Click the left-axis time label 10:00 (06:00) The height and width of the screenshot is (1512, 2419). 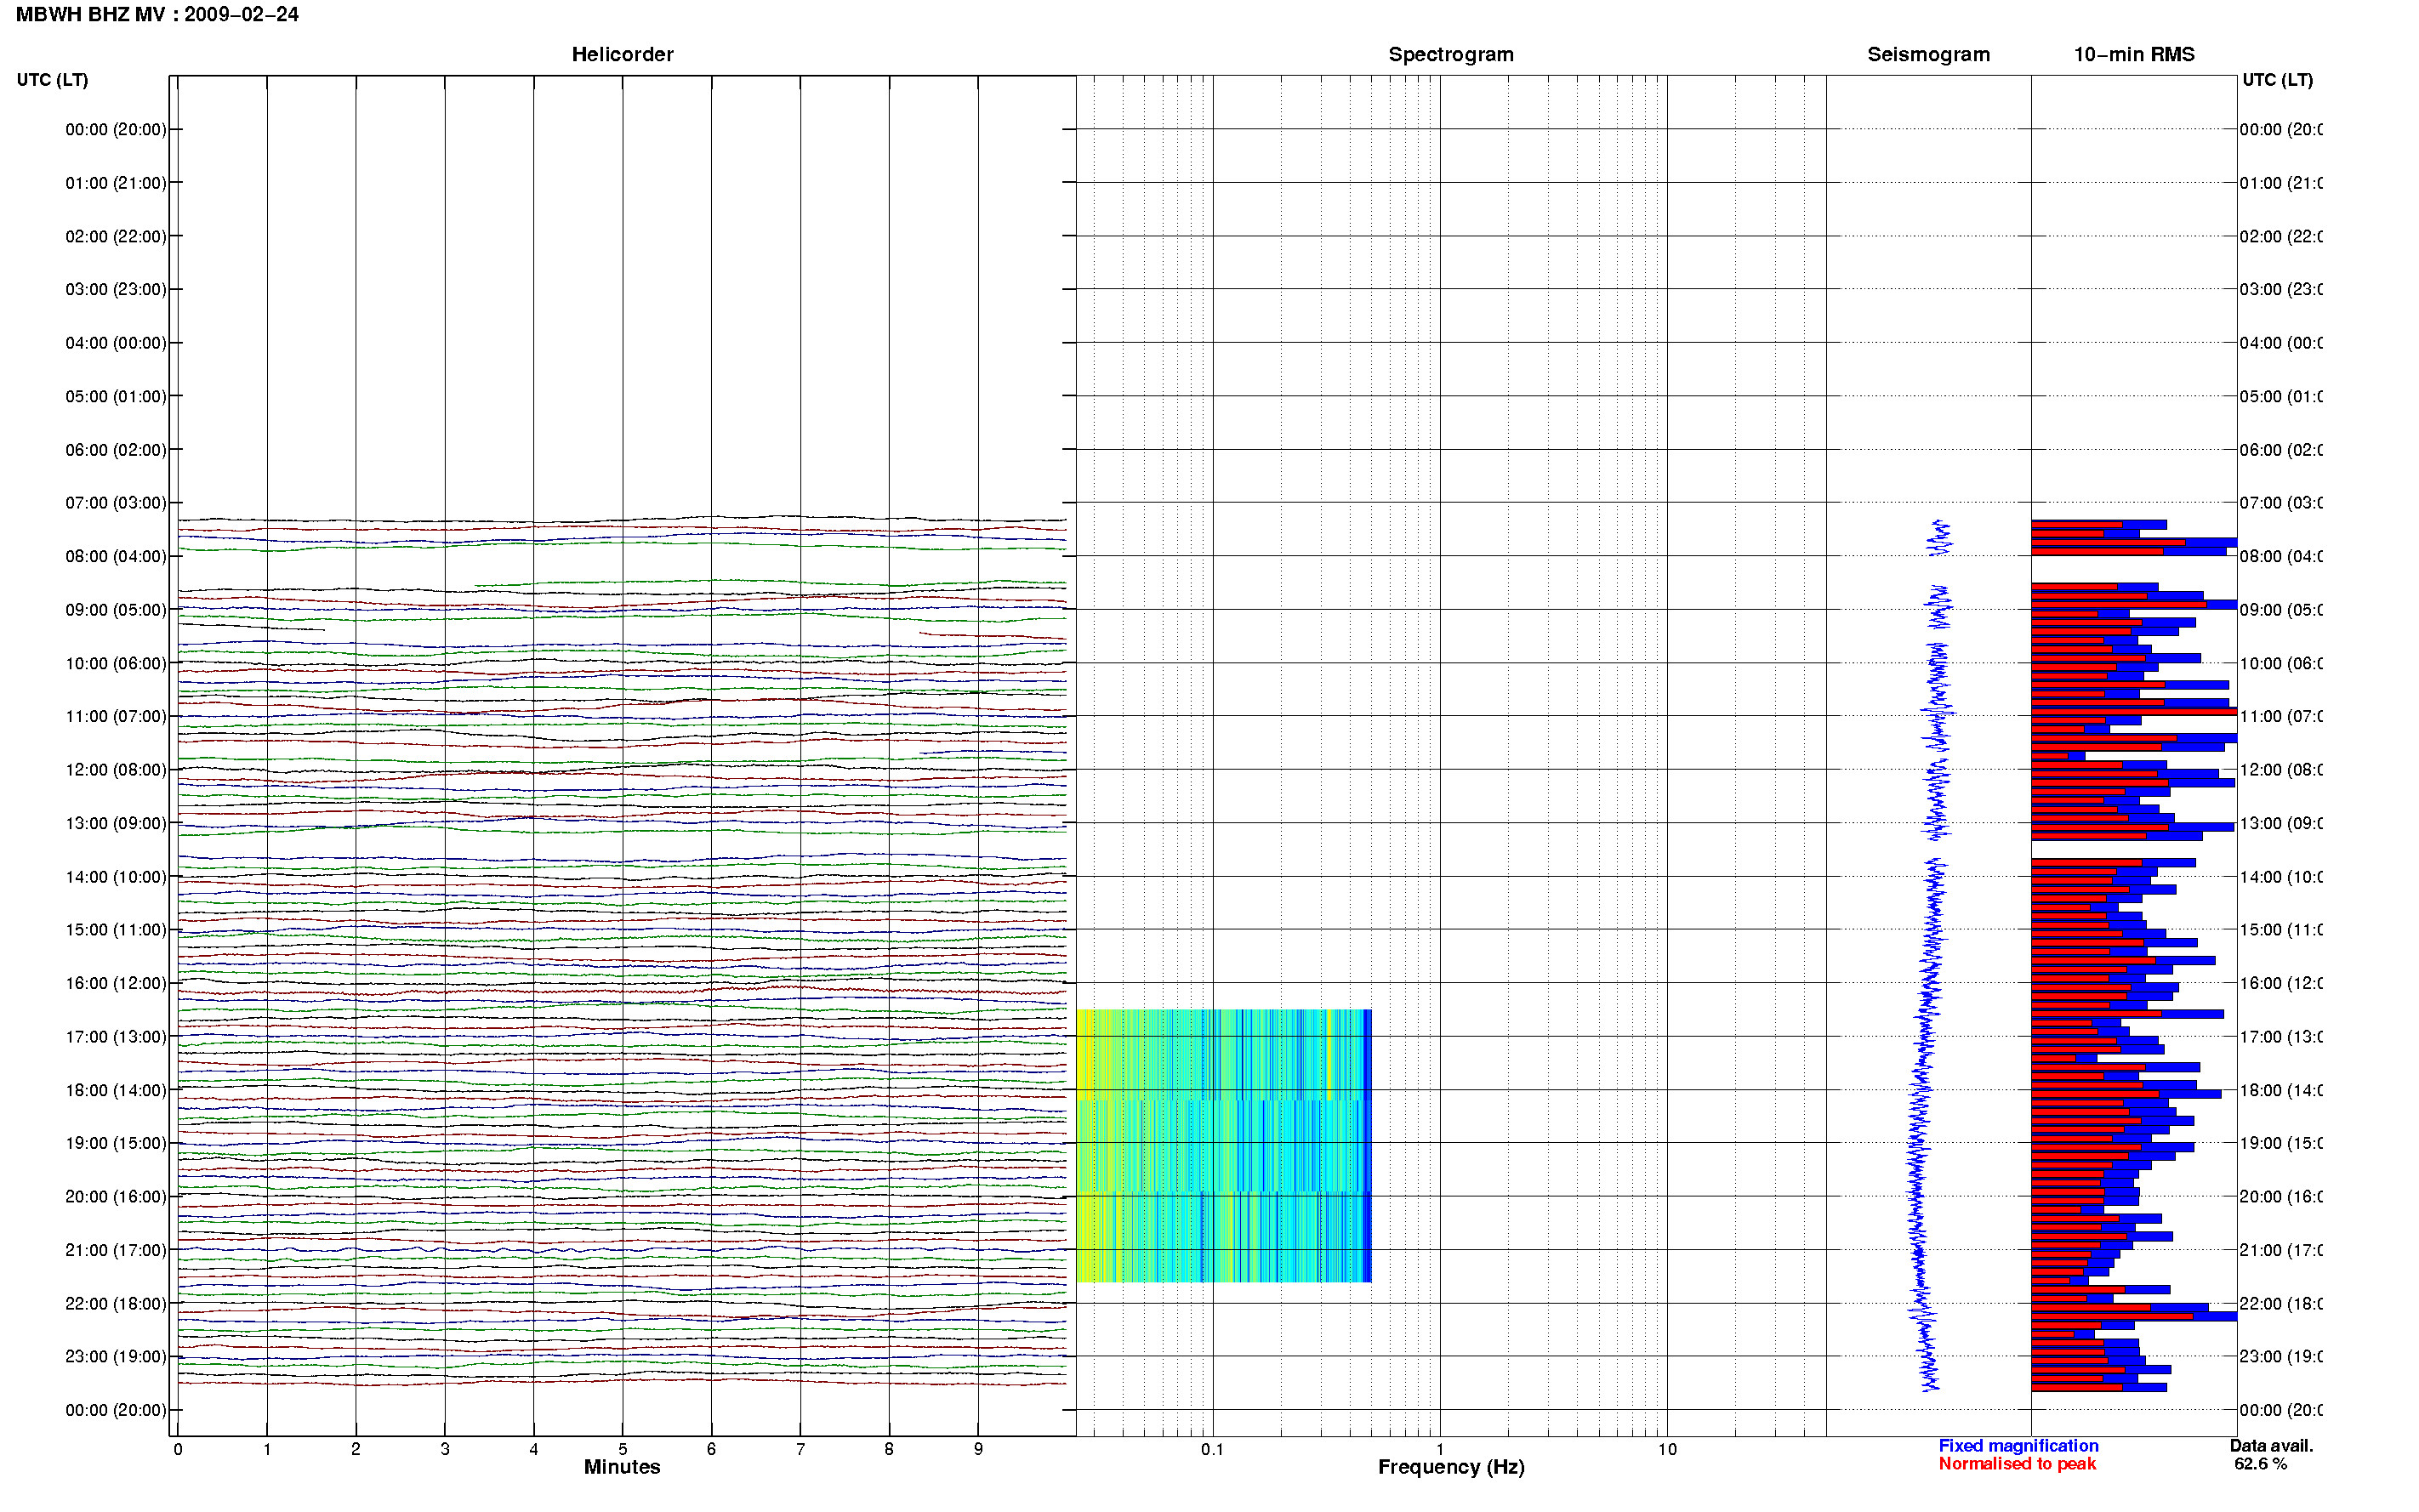[116, 663]
